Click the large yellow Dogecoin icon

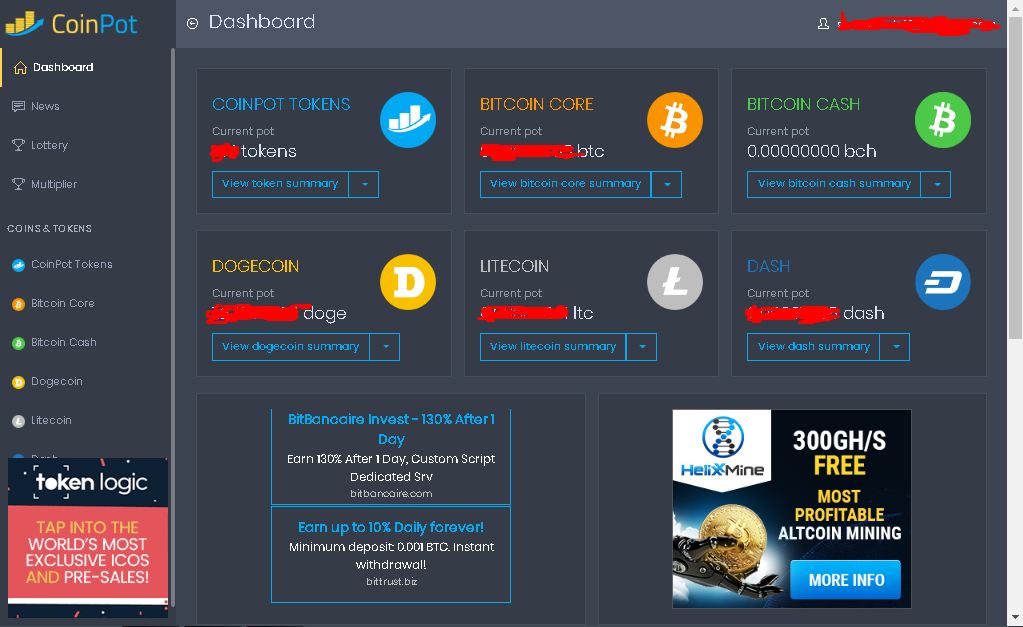[408, 282]
